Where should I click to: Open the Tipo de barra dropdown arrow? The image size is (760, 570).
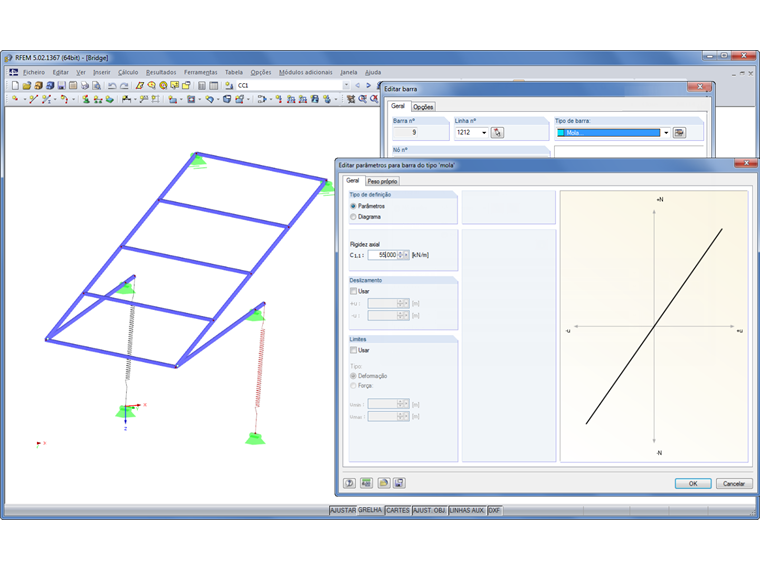tap(666, 132)
